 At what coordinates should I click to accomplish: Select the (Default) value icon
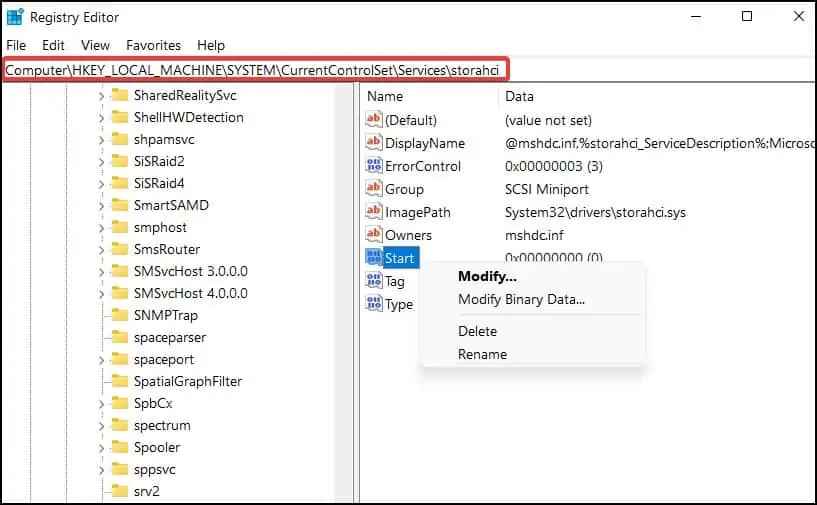(374, 120)
